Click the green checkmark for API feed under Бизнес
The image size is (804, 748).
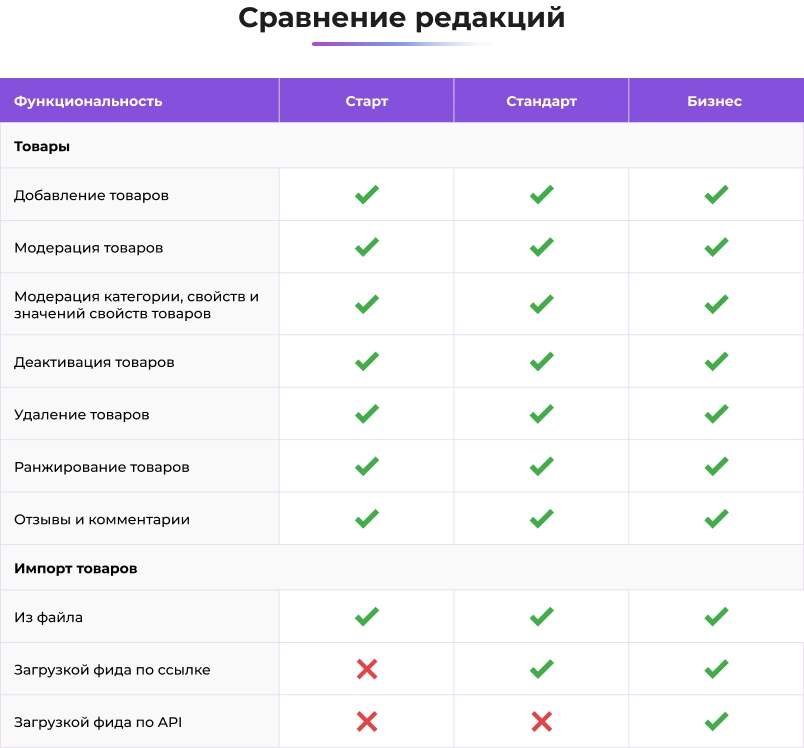coord(716,721)
